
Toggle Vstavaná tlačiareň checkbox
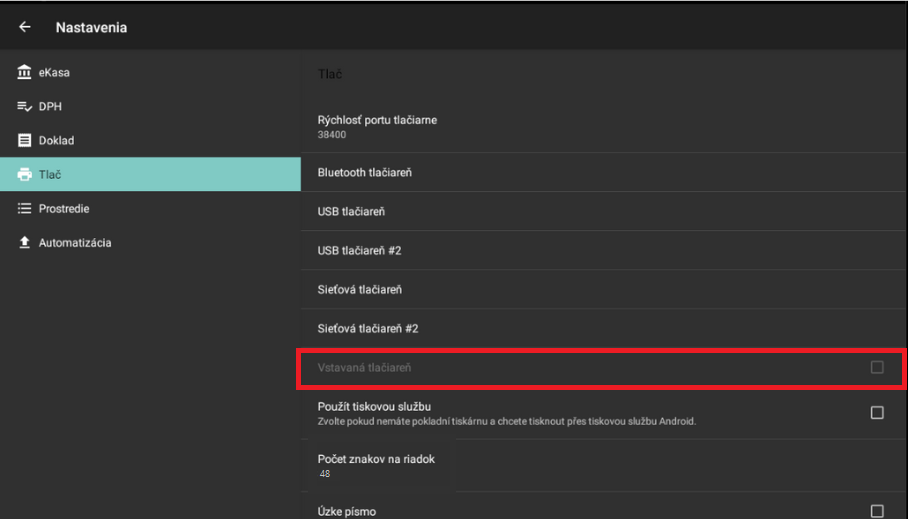pos(877,368)
